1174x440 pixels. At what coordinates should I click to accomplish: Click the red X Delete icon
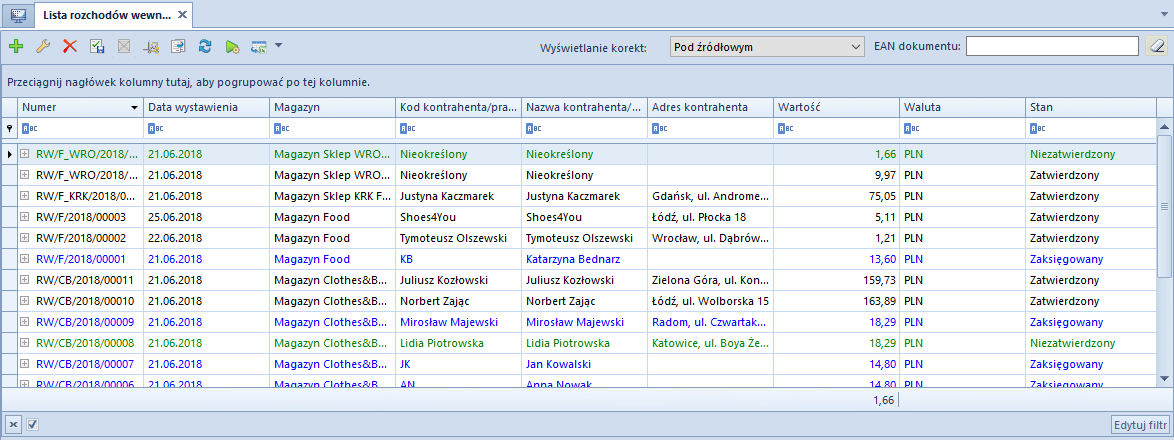tap(70, 46)
